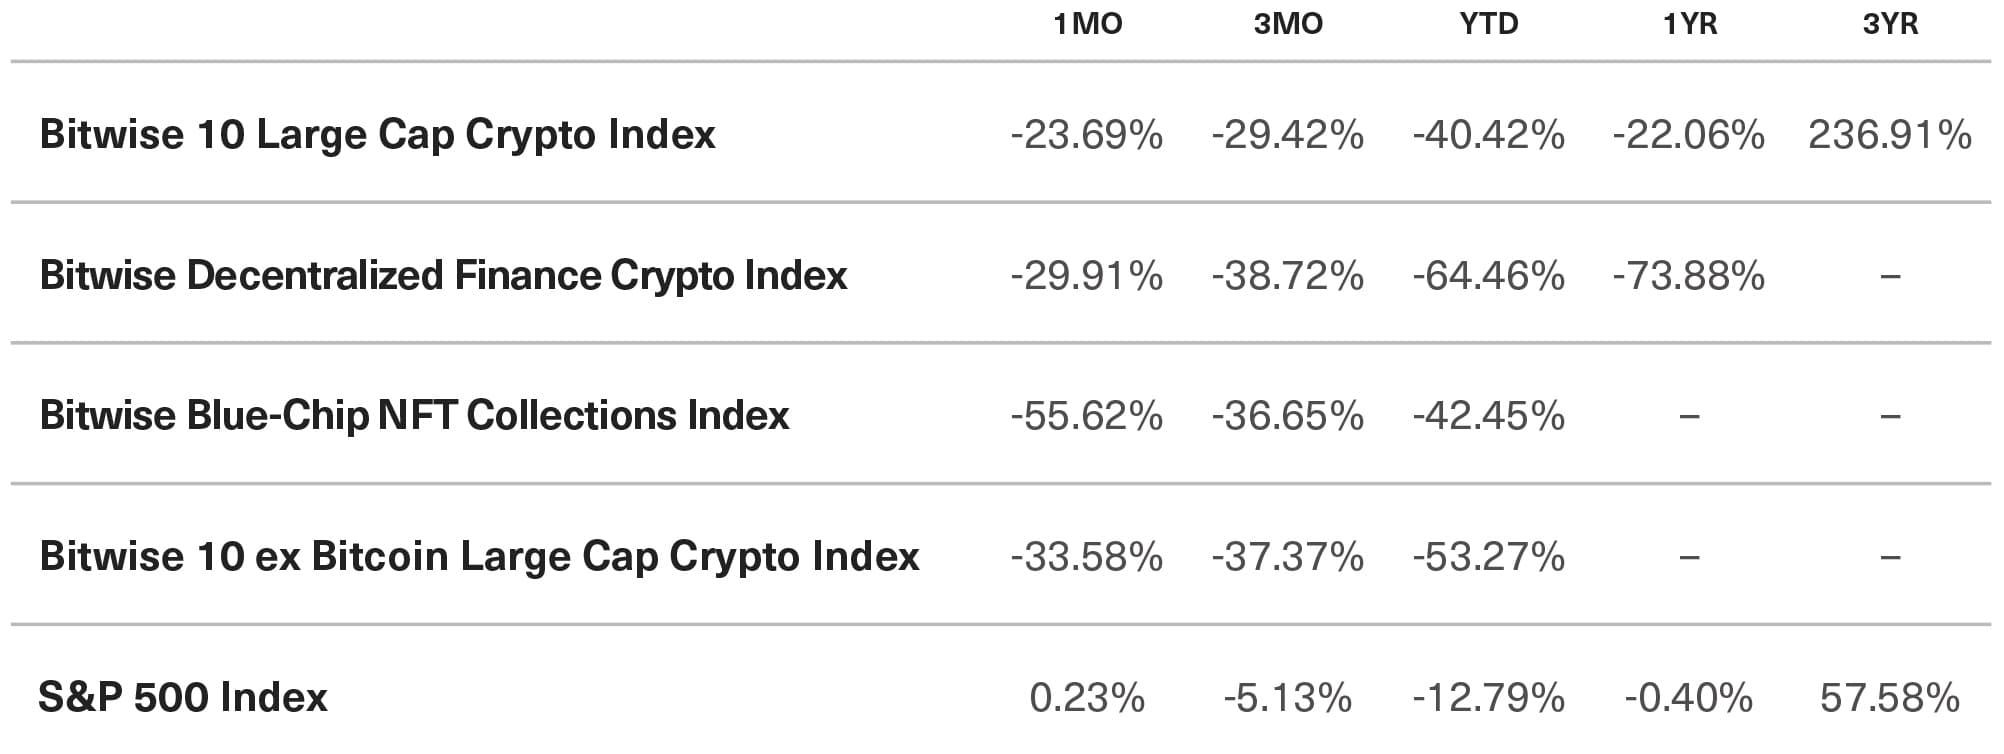Screen dimensions: 2004x754
Task: Open Bitwise 10 Large Cap Crypto Index
Action: (377, 135)
